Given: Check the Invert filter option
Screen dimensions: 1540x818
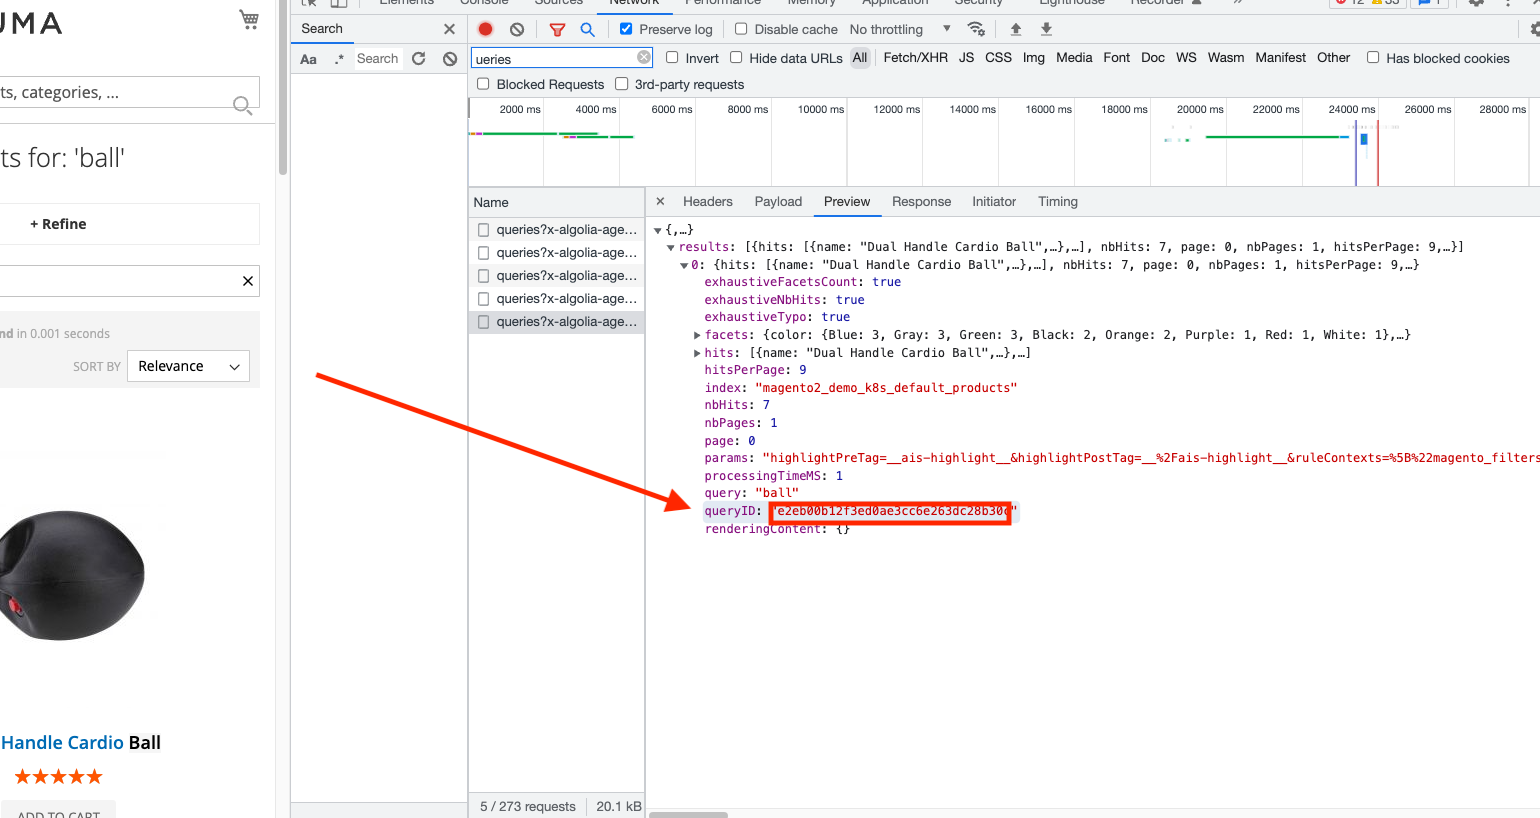Looking at the screenshot, I should tap(672, 58).
